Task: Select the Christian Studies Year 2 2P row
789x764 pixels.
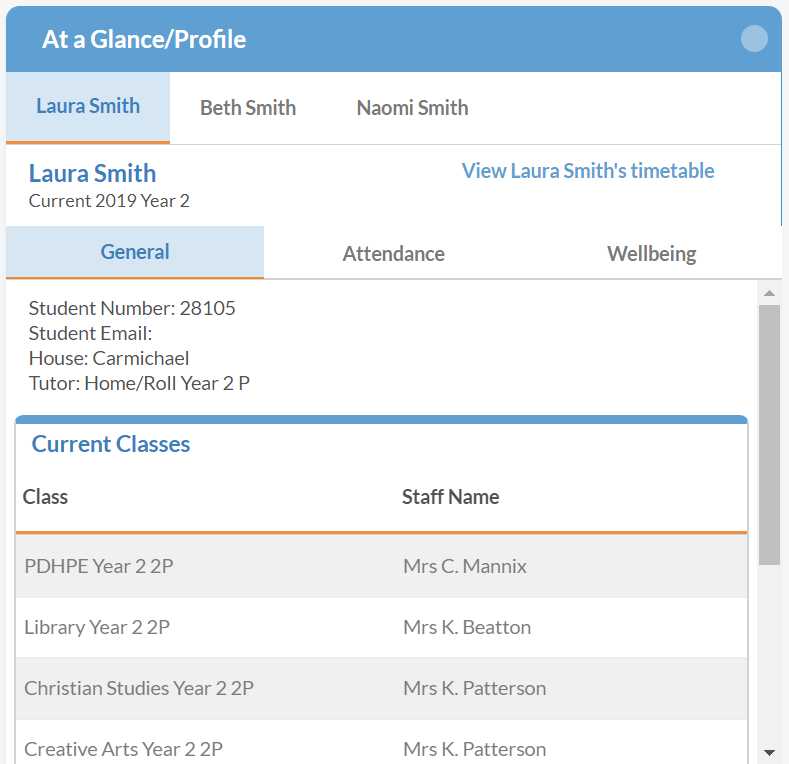Action: (139, 689)
